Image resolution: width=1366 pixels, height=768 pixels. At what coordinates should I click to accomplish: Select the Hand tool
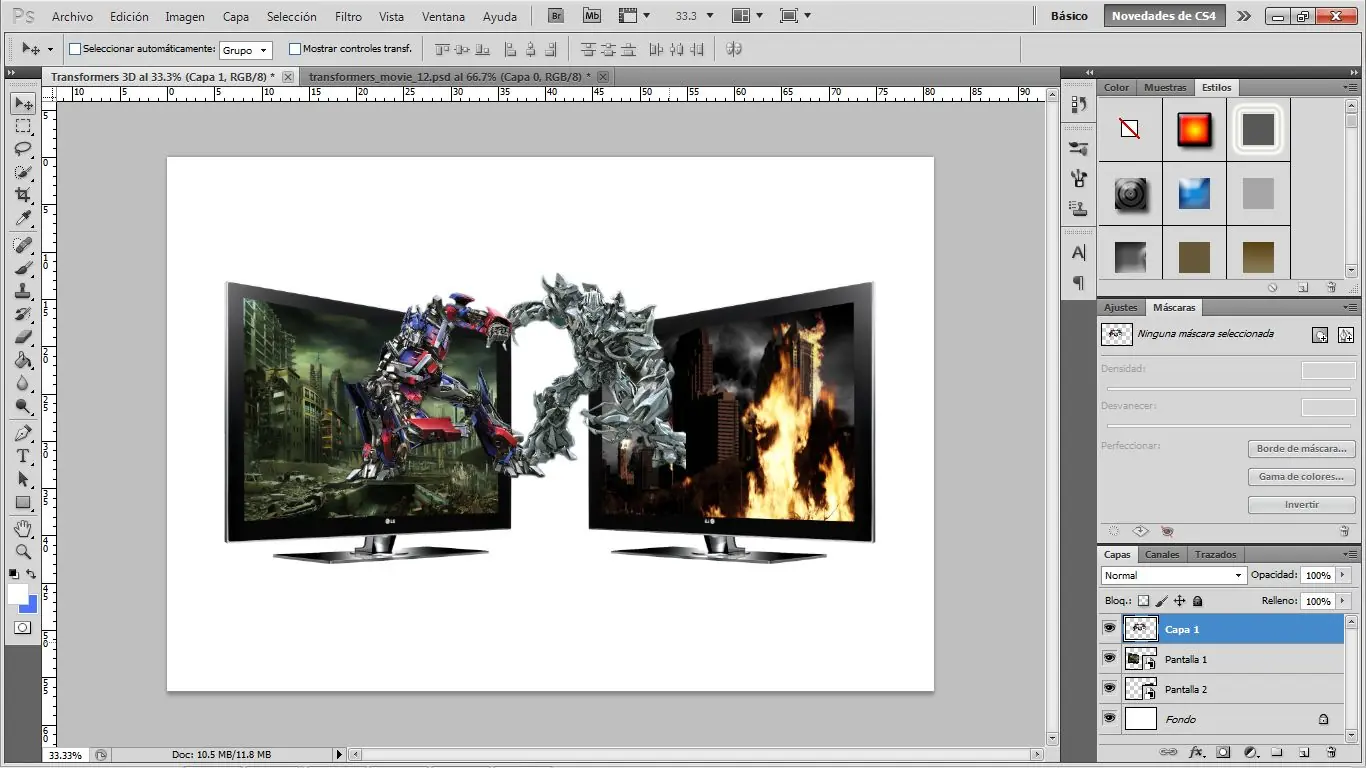(x=23, y=528)
